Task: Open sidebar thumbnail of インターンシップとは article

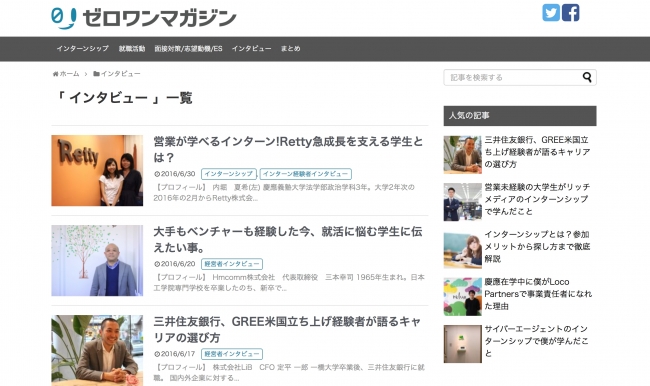Action: (463, 250)
